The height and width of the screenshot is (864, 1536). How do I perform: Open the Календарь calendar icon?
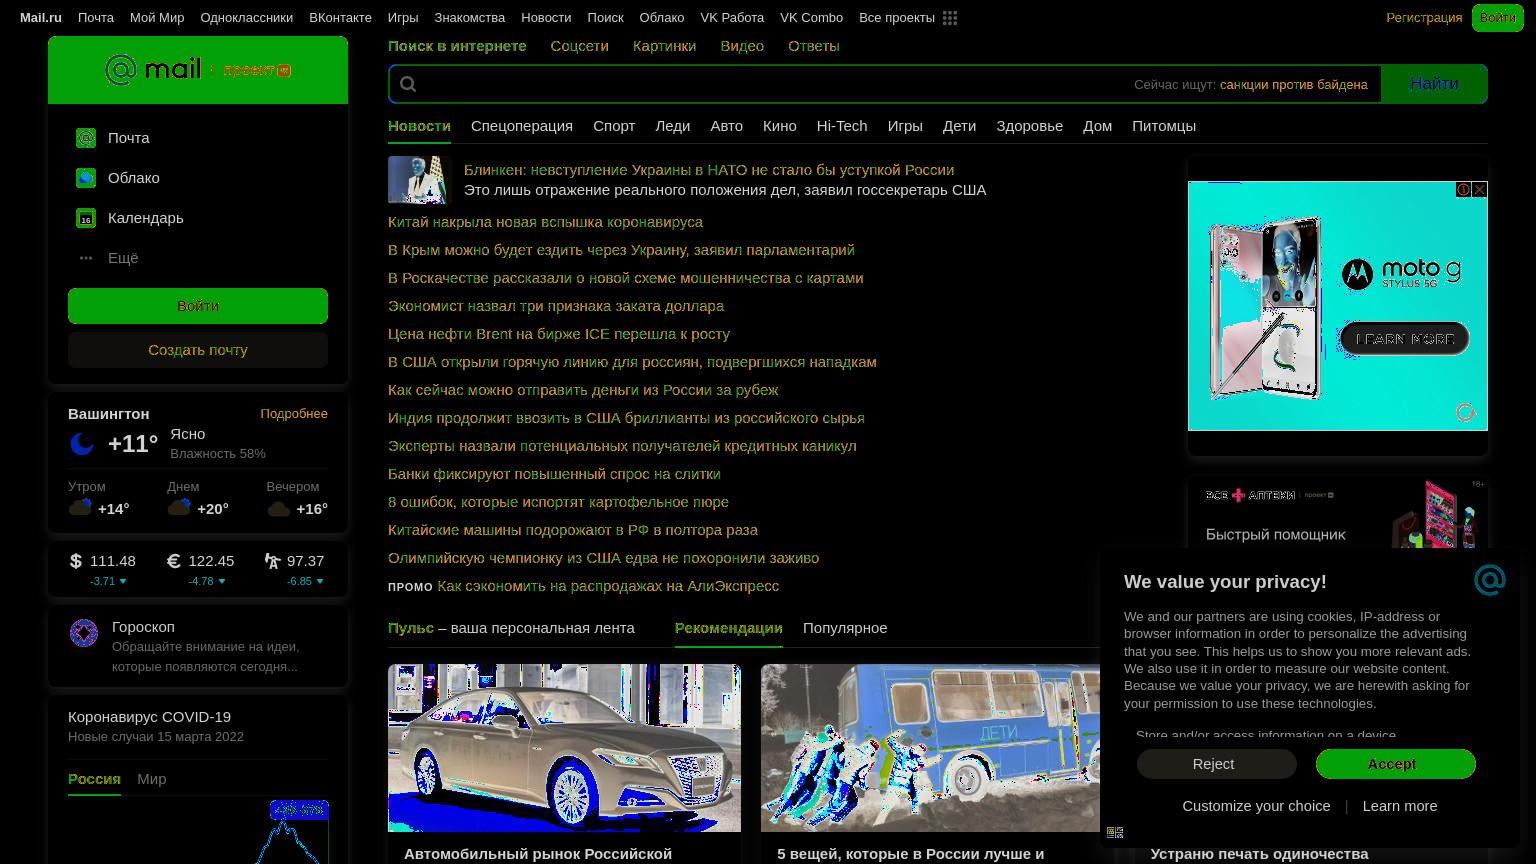[x=86, y=218]
